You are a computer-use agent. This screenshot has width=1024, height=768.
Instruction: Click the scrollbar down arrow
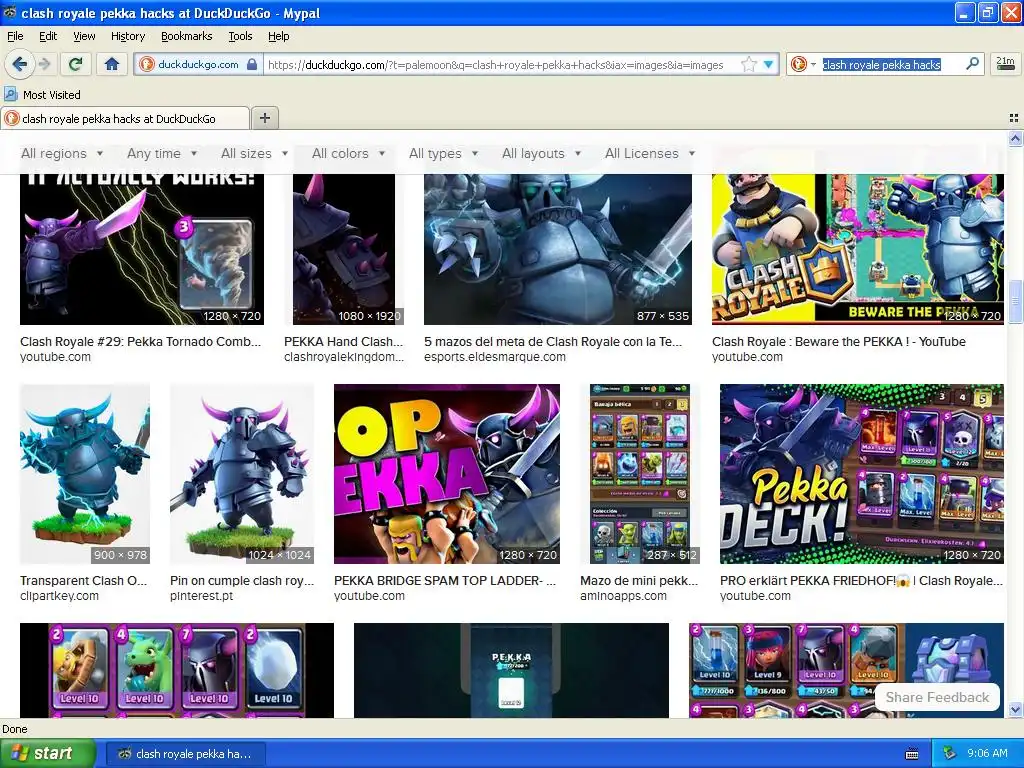(x=1015, y=709)
